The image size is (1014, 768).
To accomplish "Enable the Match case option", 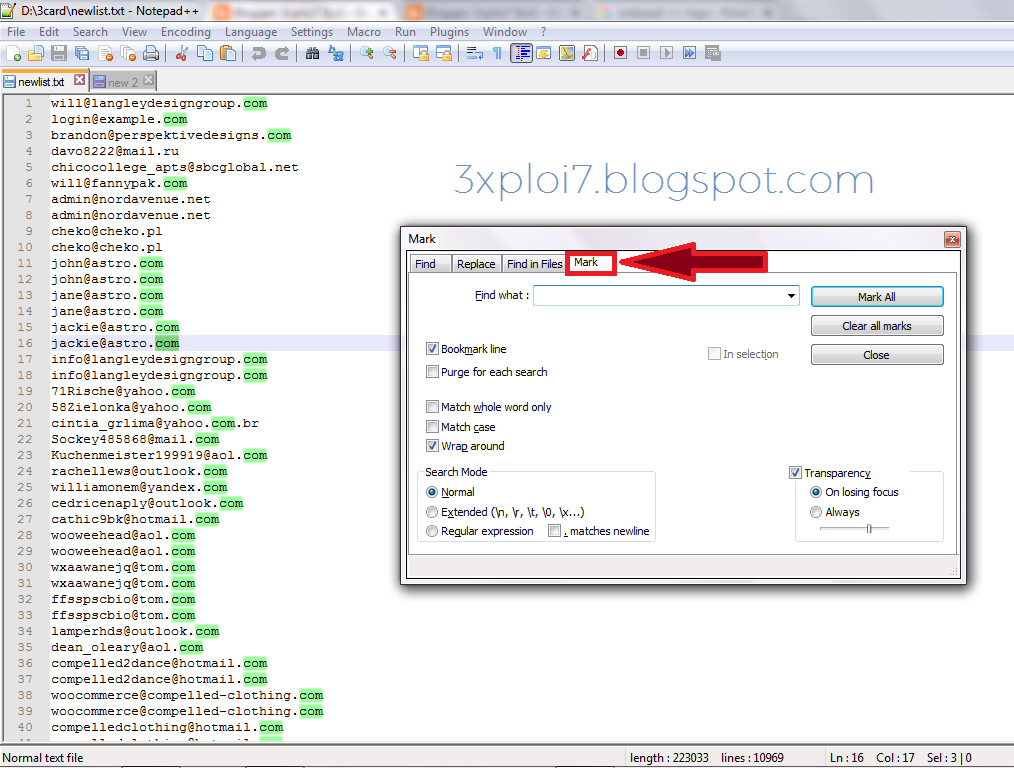I will (x=432, y=426).
